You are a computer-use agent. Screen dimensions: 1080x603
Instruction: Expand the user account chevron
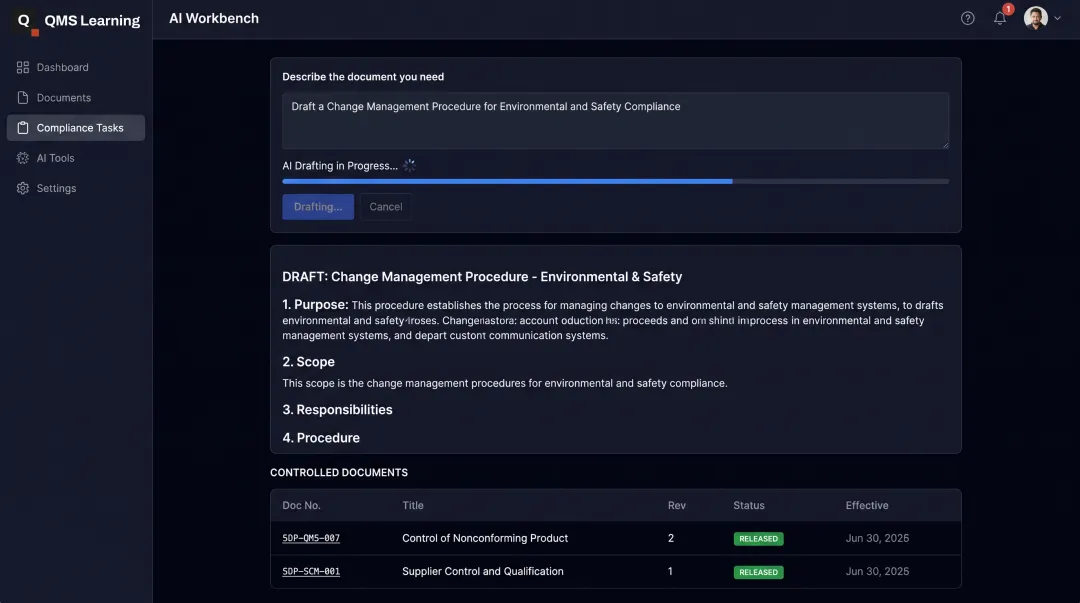coord(1057,19)
